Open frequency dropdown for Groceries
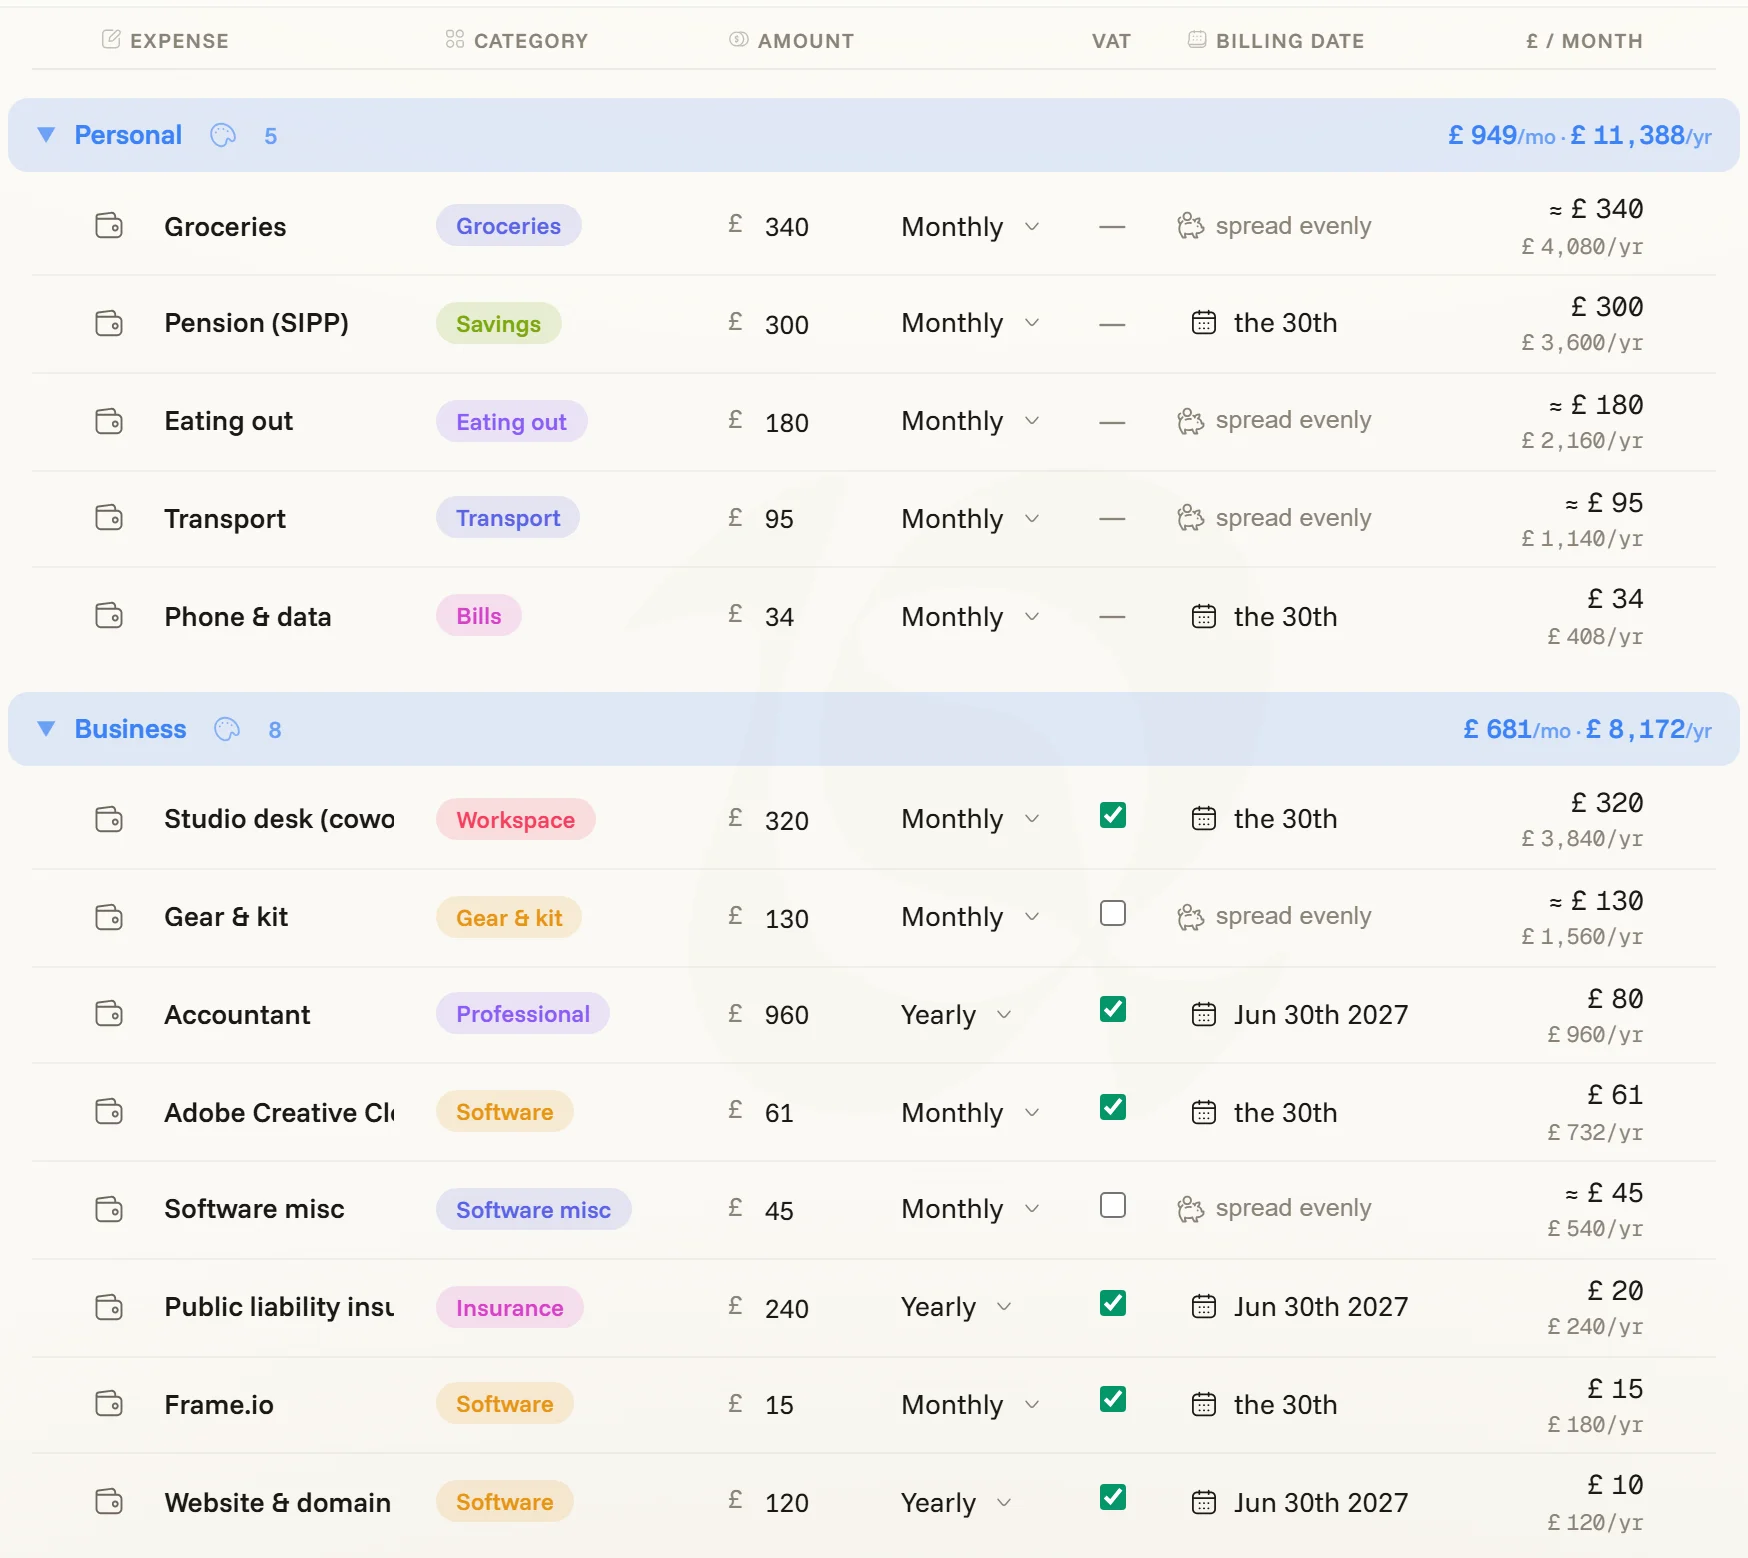The image size is (1748, 1558). pos(970,227)
